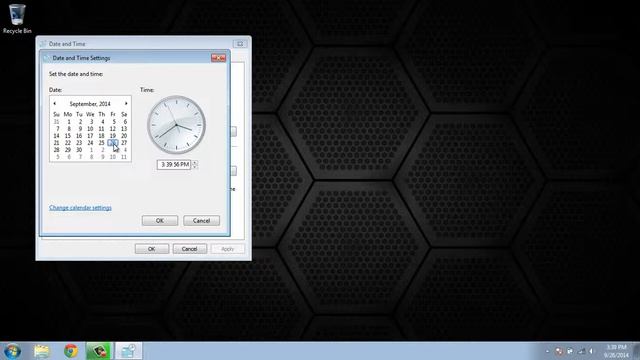Click the taskbar clock and date
Screen dimensions: 640x360
tap(616, 351)
